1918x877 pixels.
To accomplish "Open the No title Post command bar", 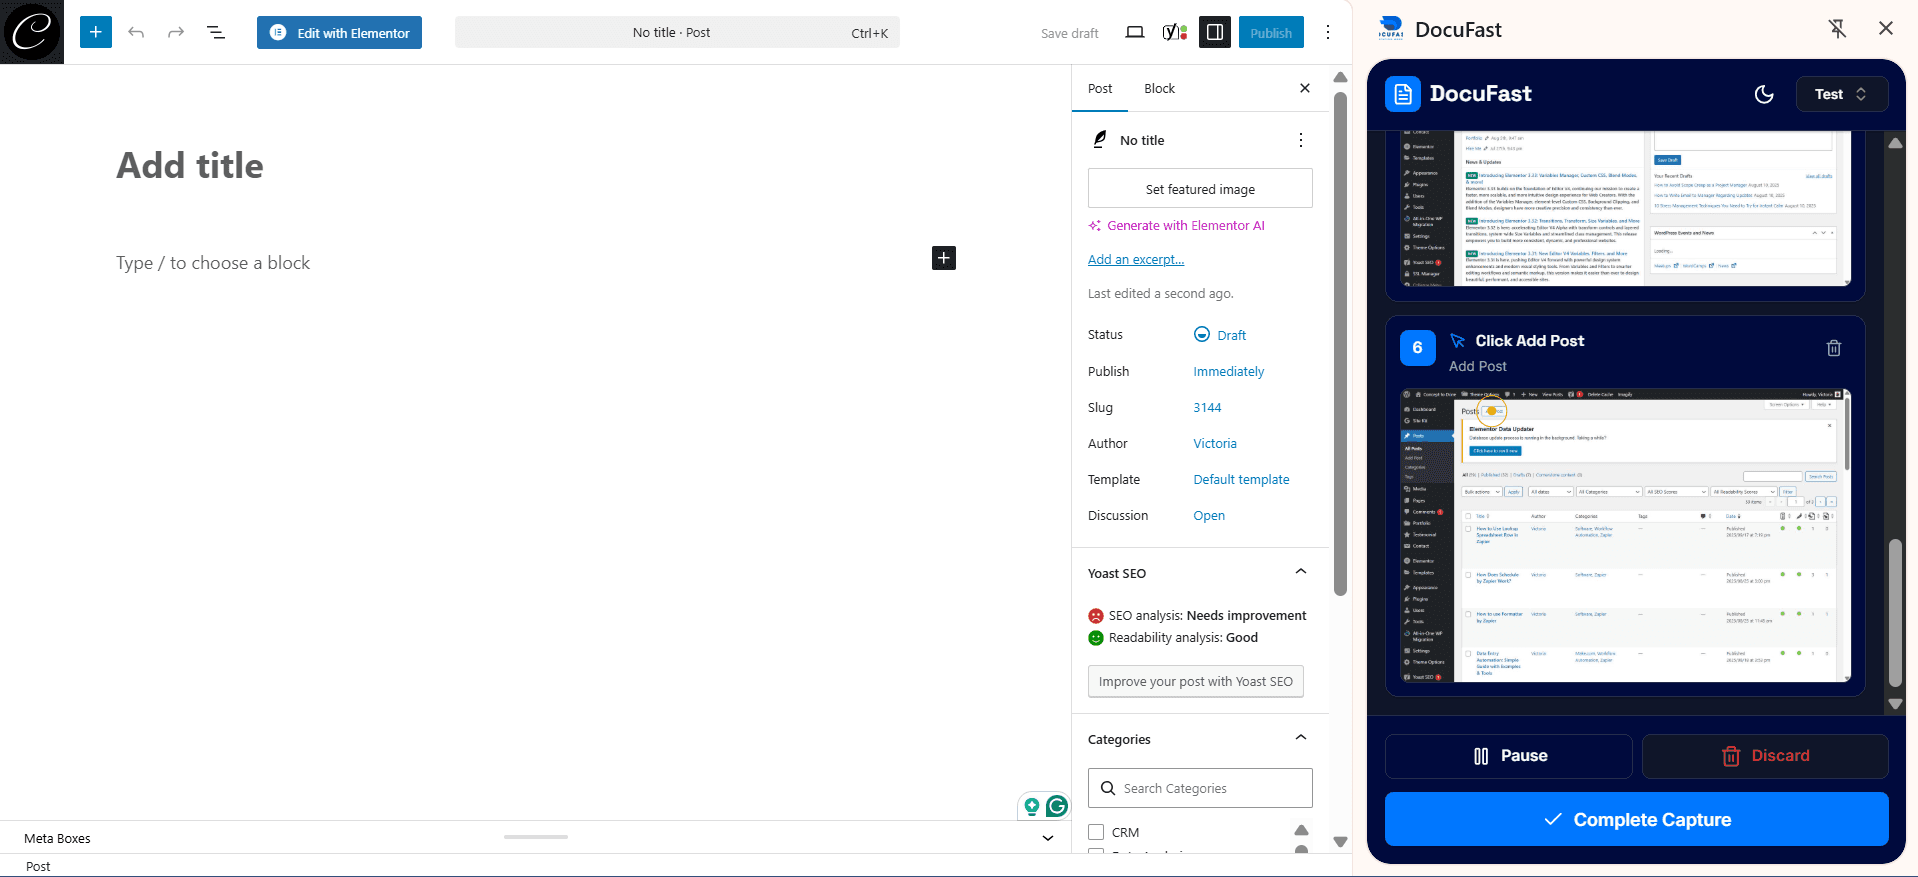I will 677,32.
